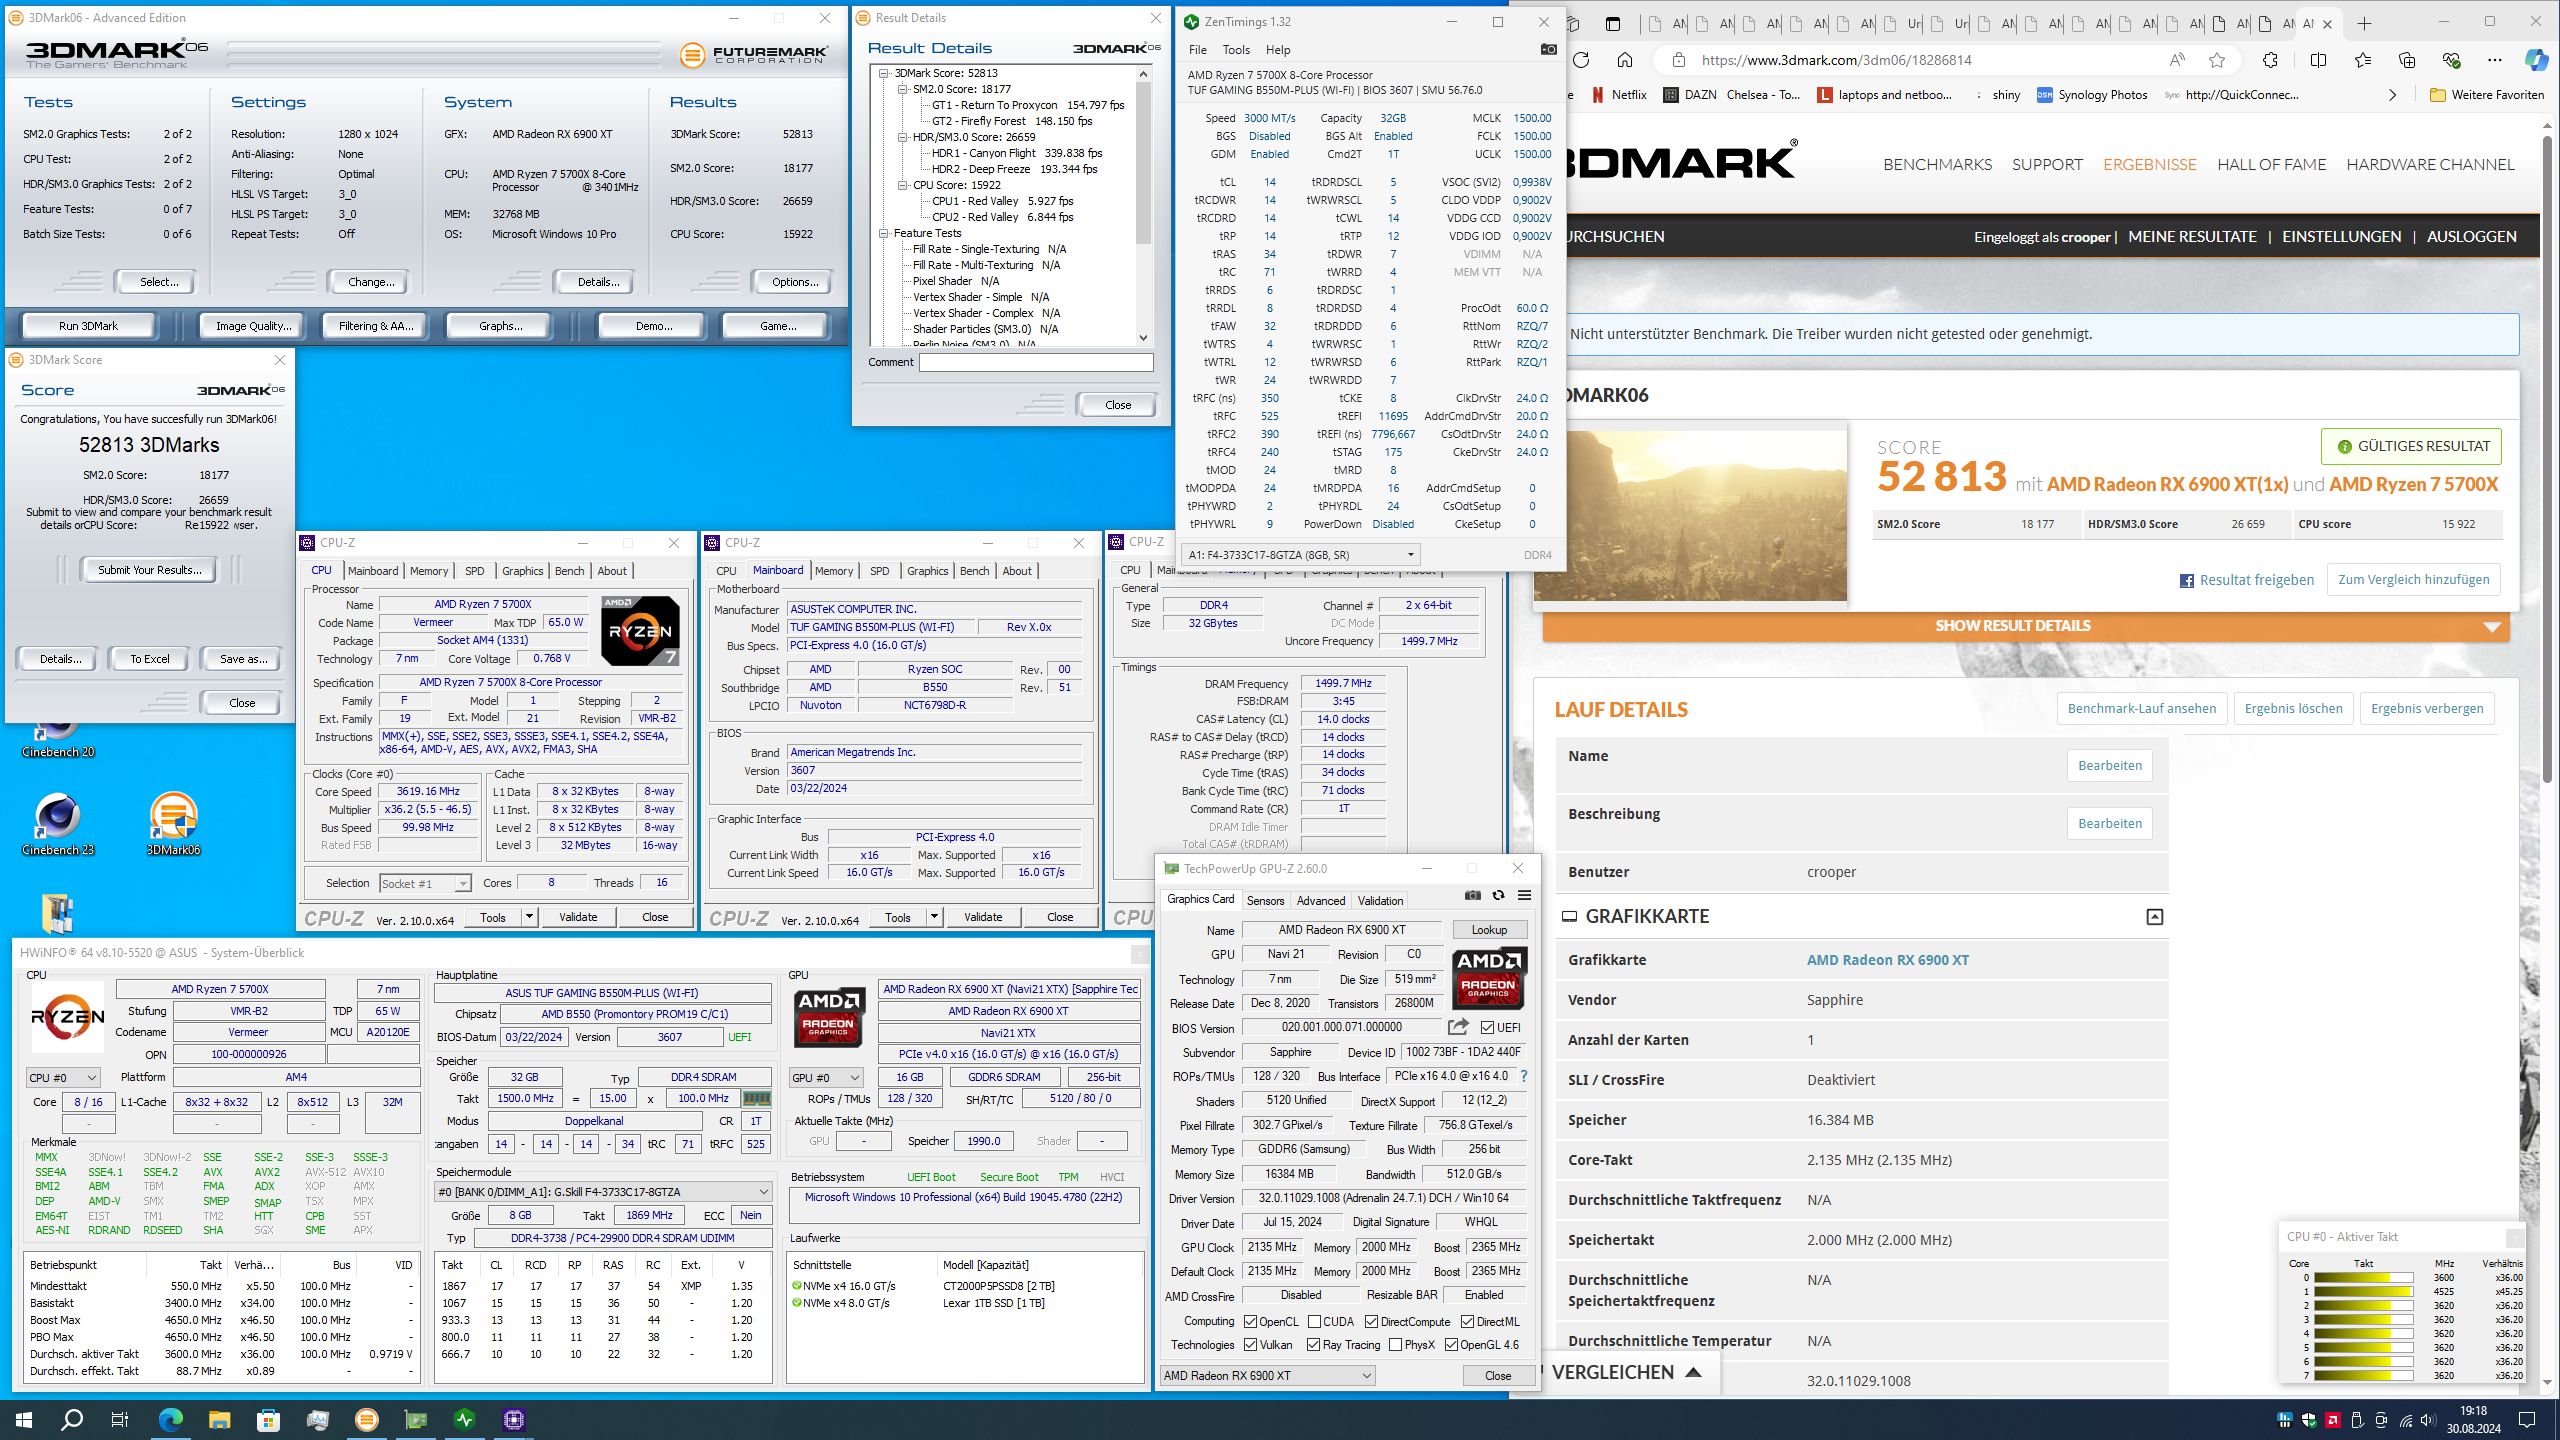Image resolution: width=2560 pixels, height=1440 pixels.
Task: Open HWiNFO CPU #0 dropdown
Action: point(63,1077)
